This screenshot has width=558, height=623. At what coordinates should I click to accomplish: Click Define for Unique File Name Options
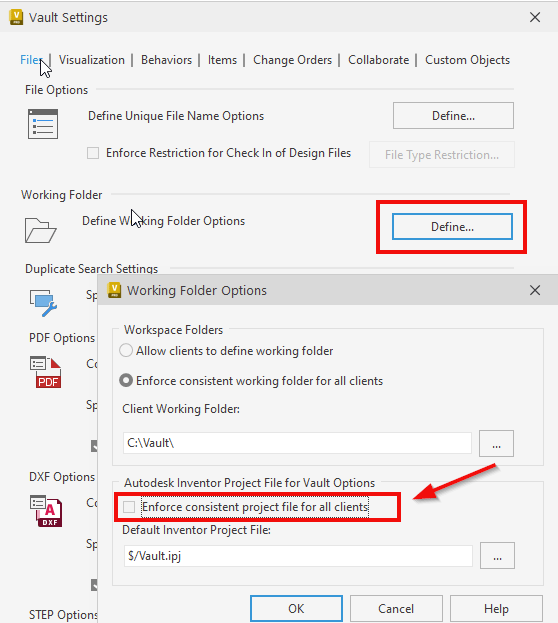point(453,116)
